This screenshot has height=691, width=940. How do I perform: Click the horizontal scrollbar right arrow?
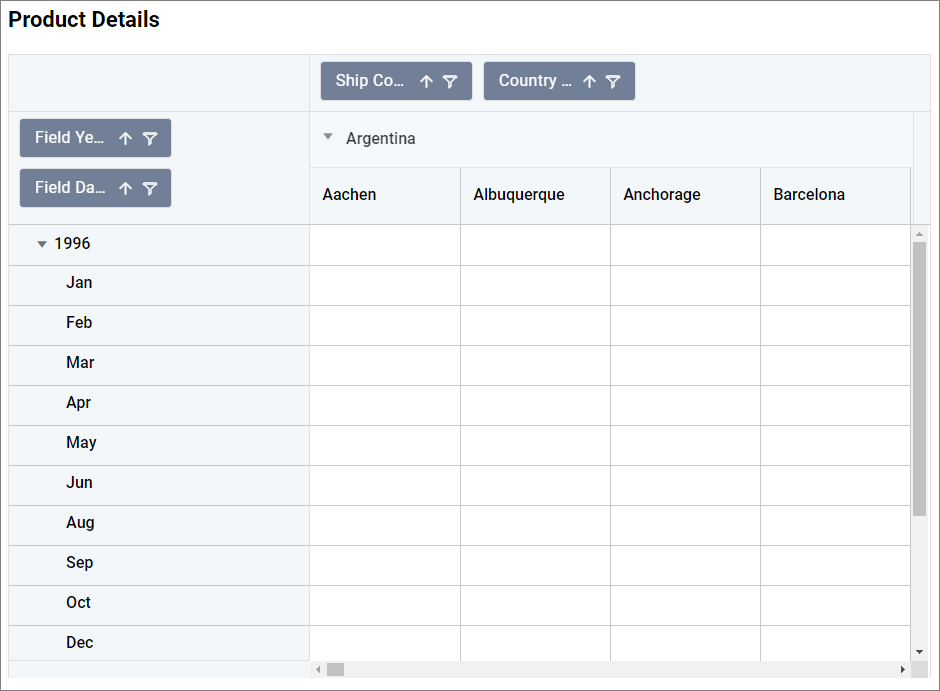[x=902, y=669]
